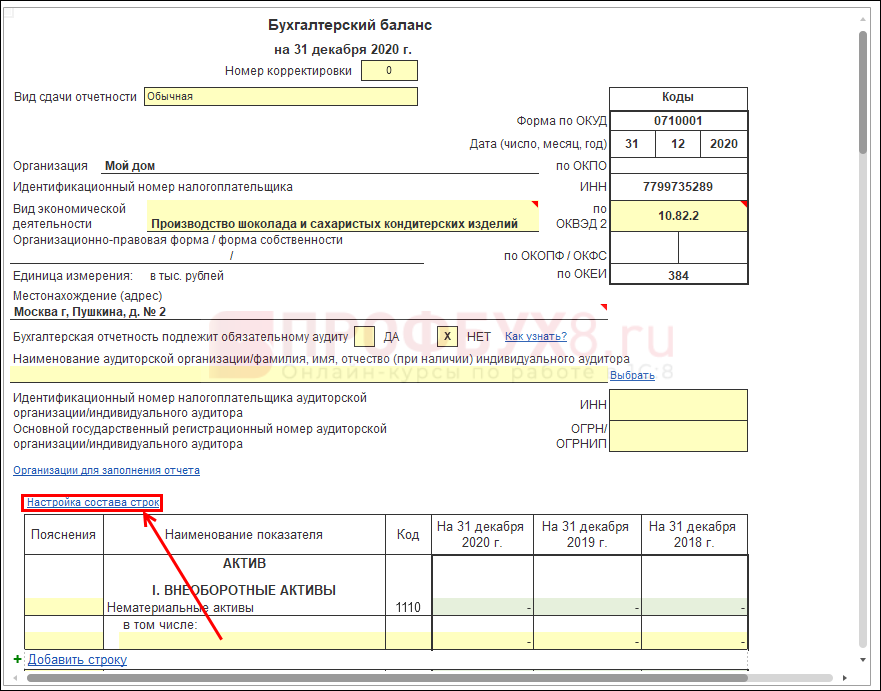Click the ИНН value 7799735289
The image size is (881, 691).
(x=678, y=187)
